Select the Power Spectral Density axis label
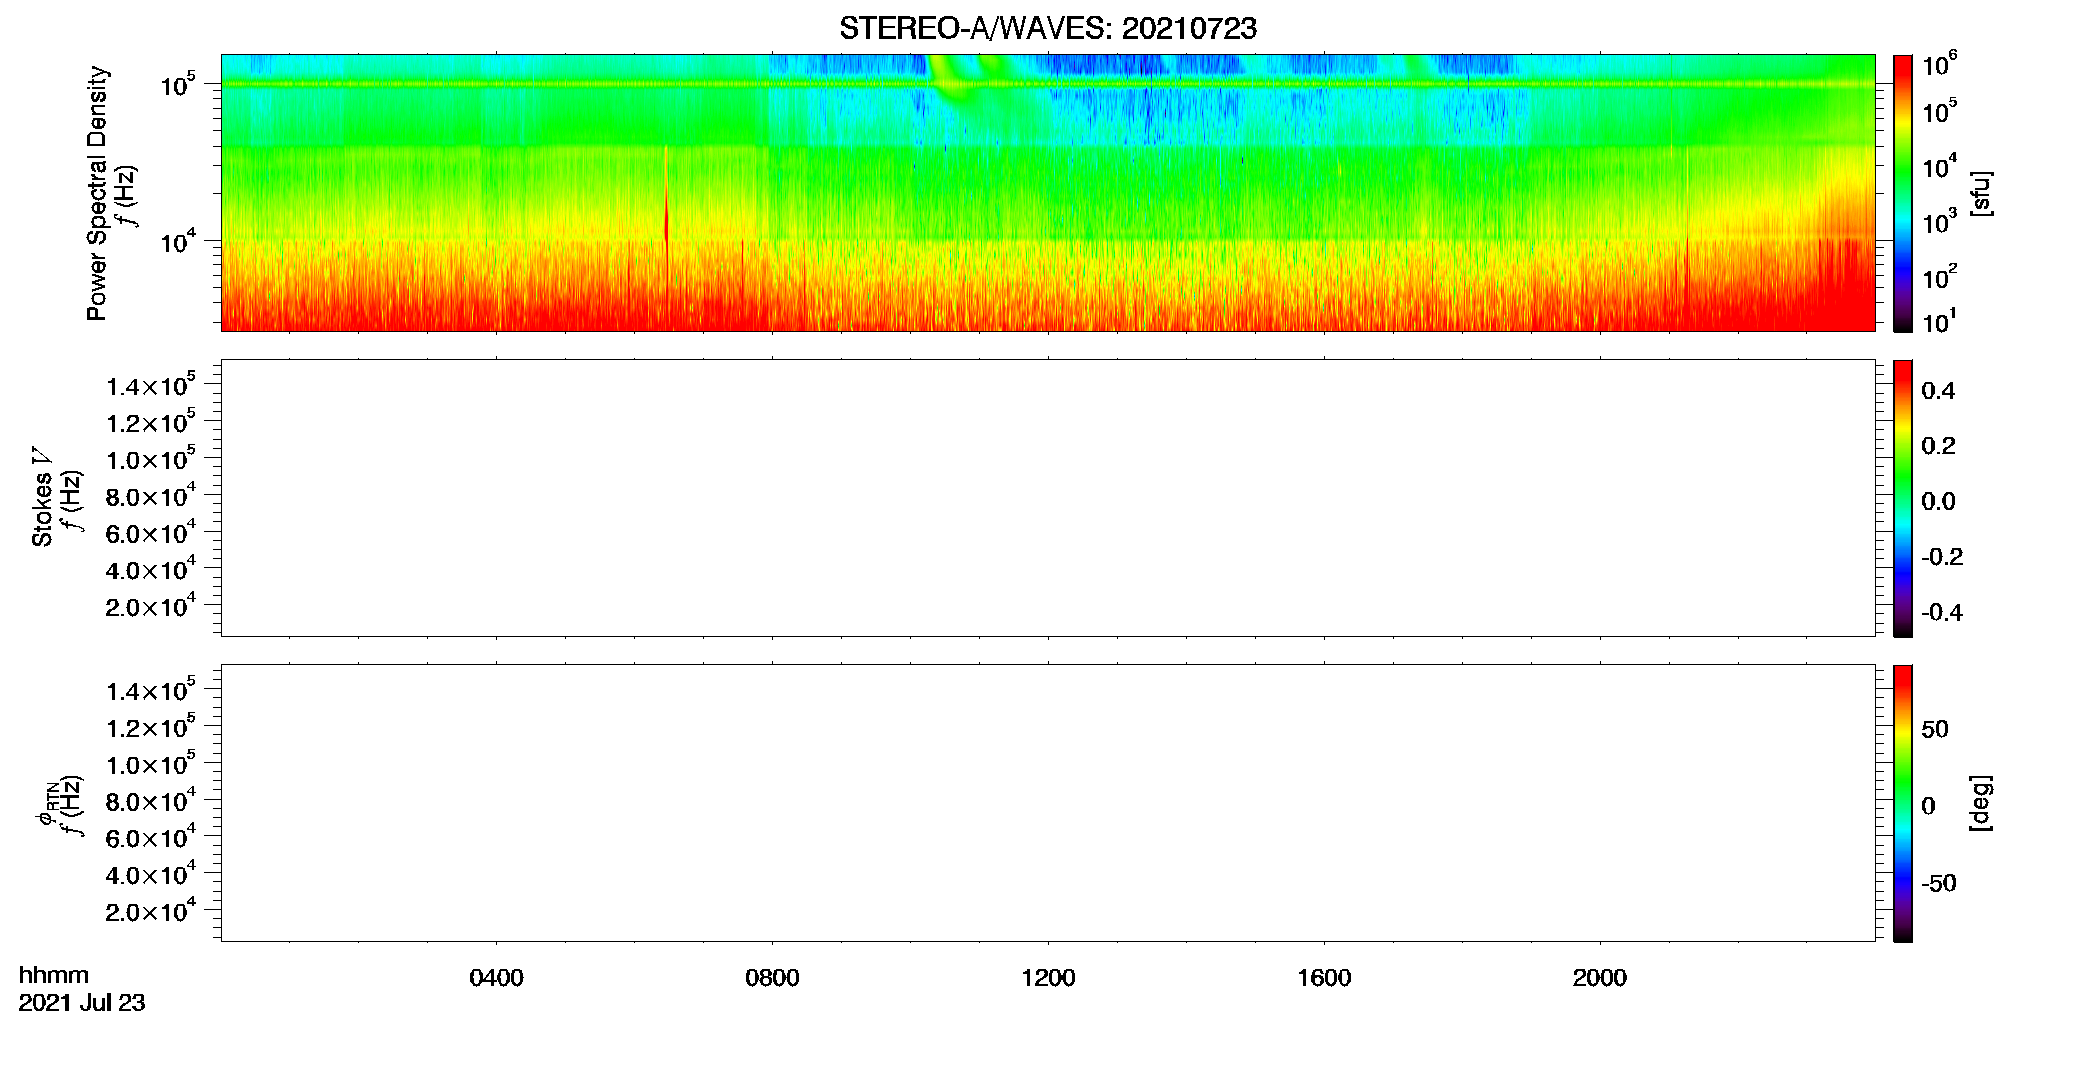The image size is (2096, 1080). (x=97, y=193)
